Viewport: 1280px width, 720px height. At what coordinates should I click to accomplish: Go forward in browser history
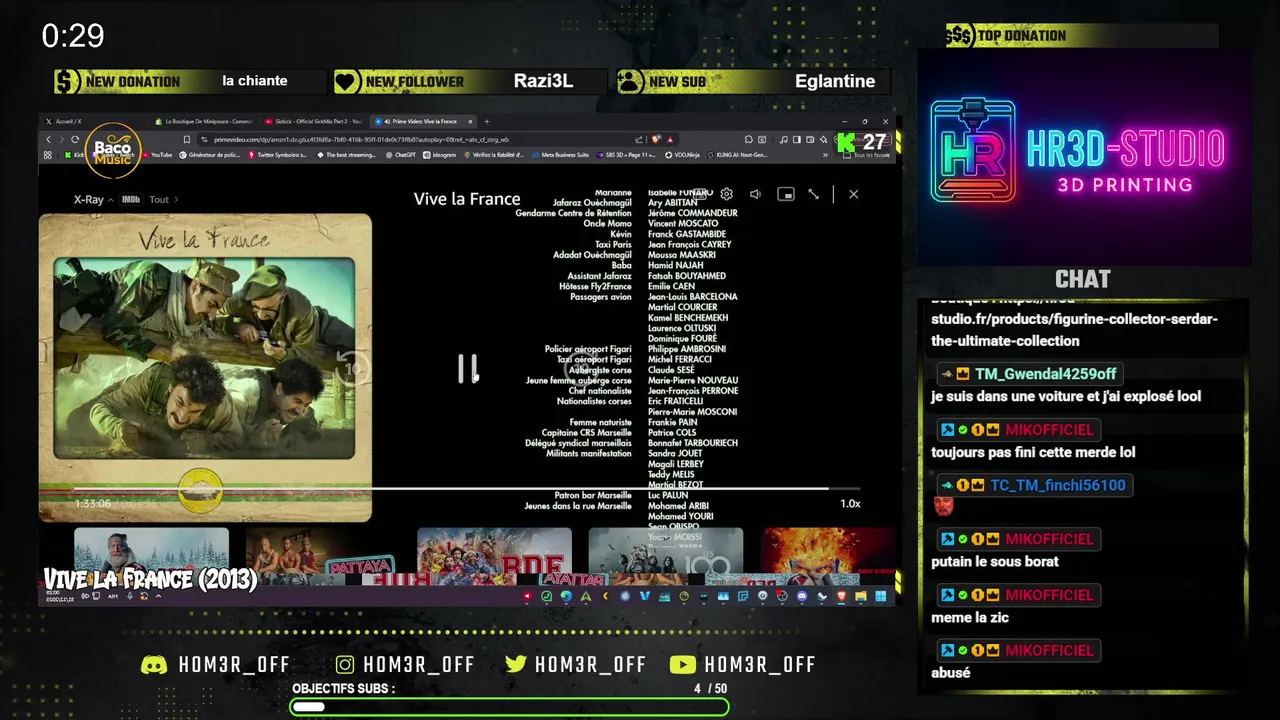click(61, 139)
